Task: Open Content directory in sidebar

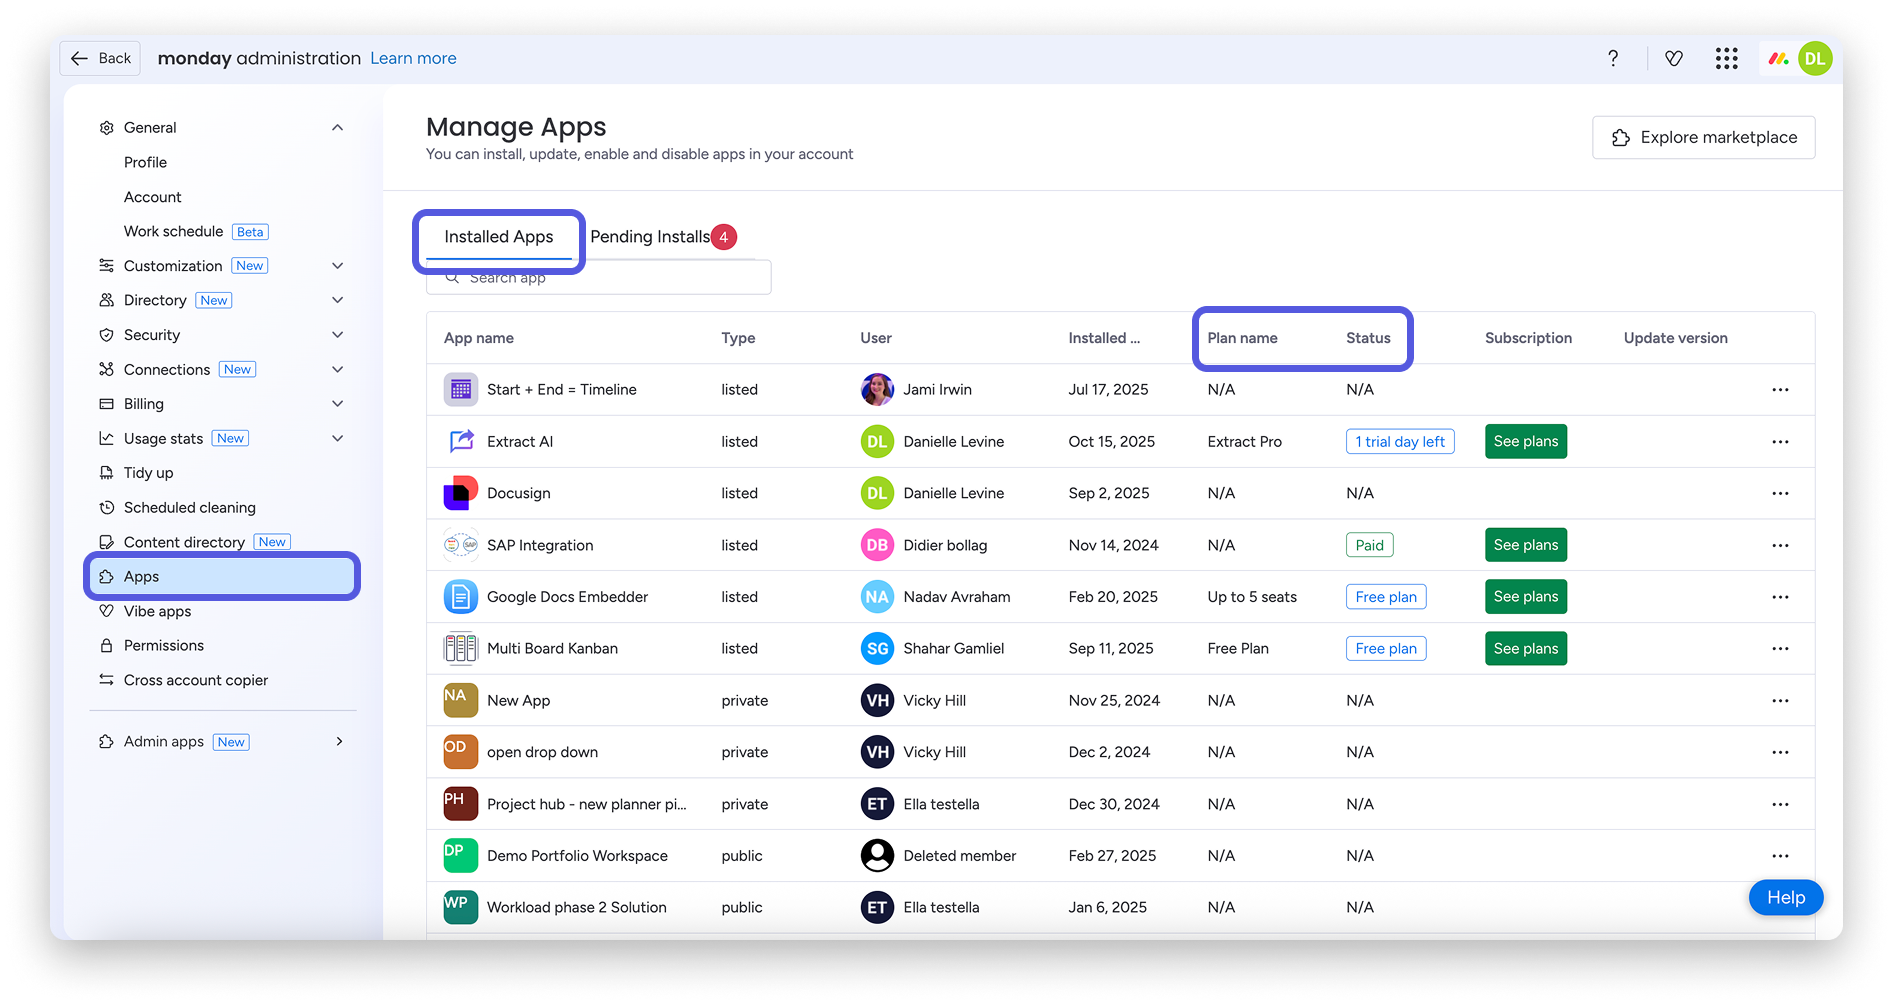Action: click(x=184, y=542)
